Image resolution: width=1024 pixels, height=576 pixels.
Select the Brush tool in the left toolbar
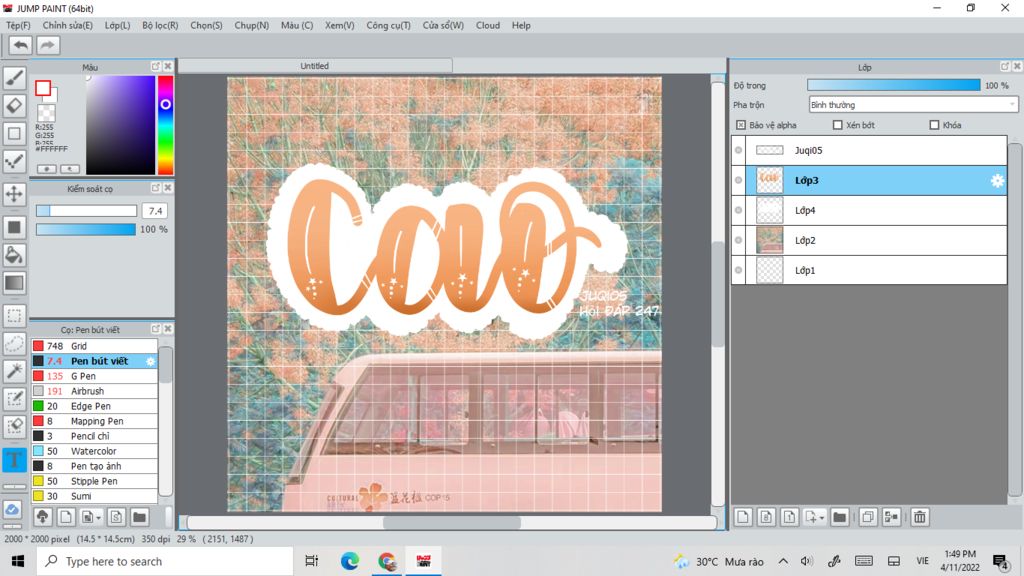[x=14, y=78]
